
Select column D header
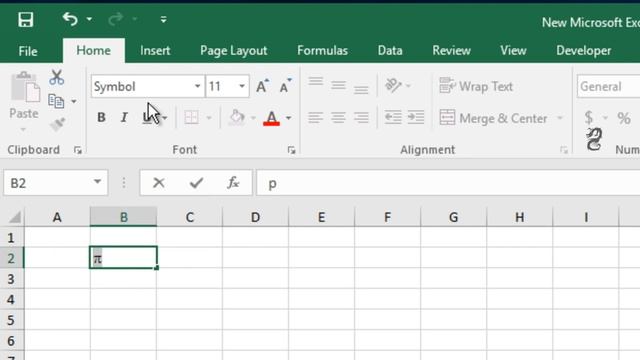[x=256, y=217]
